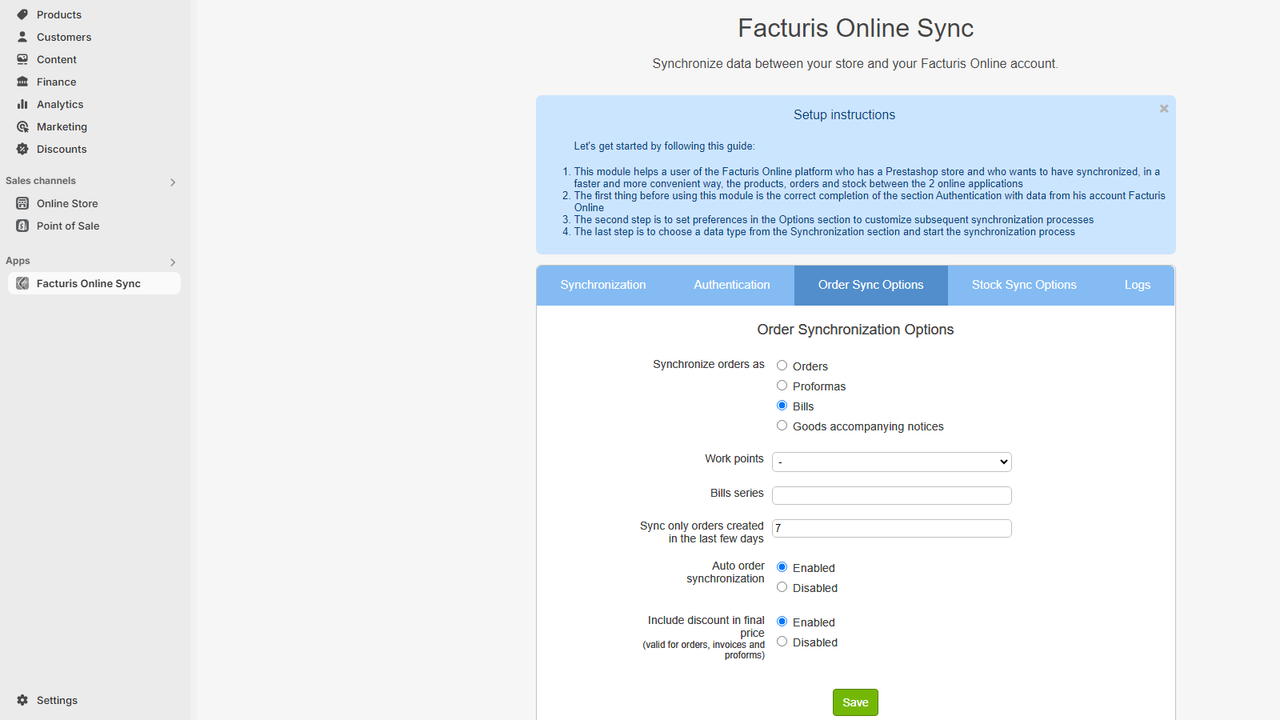This screenshot has width=1280, height=720.
Task: Select the Orders radio option
Action: (x=782, y=366)
